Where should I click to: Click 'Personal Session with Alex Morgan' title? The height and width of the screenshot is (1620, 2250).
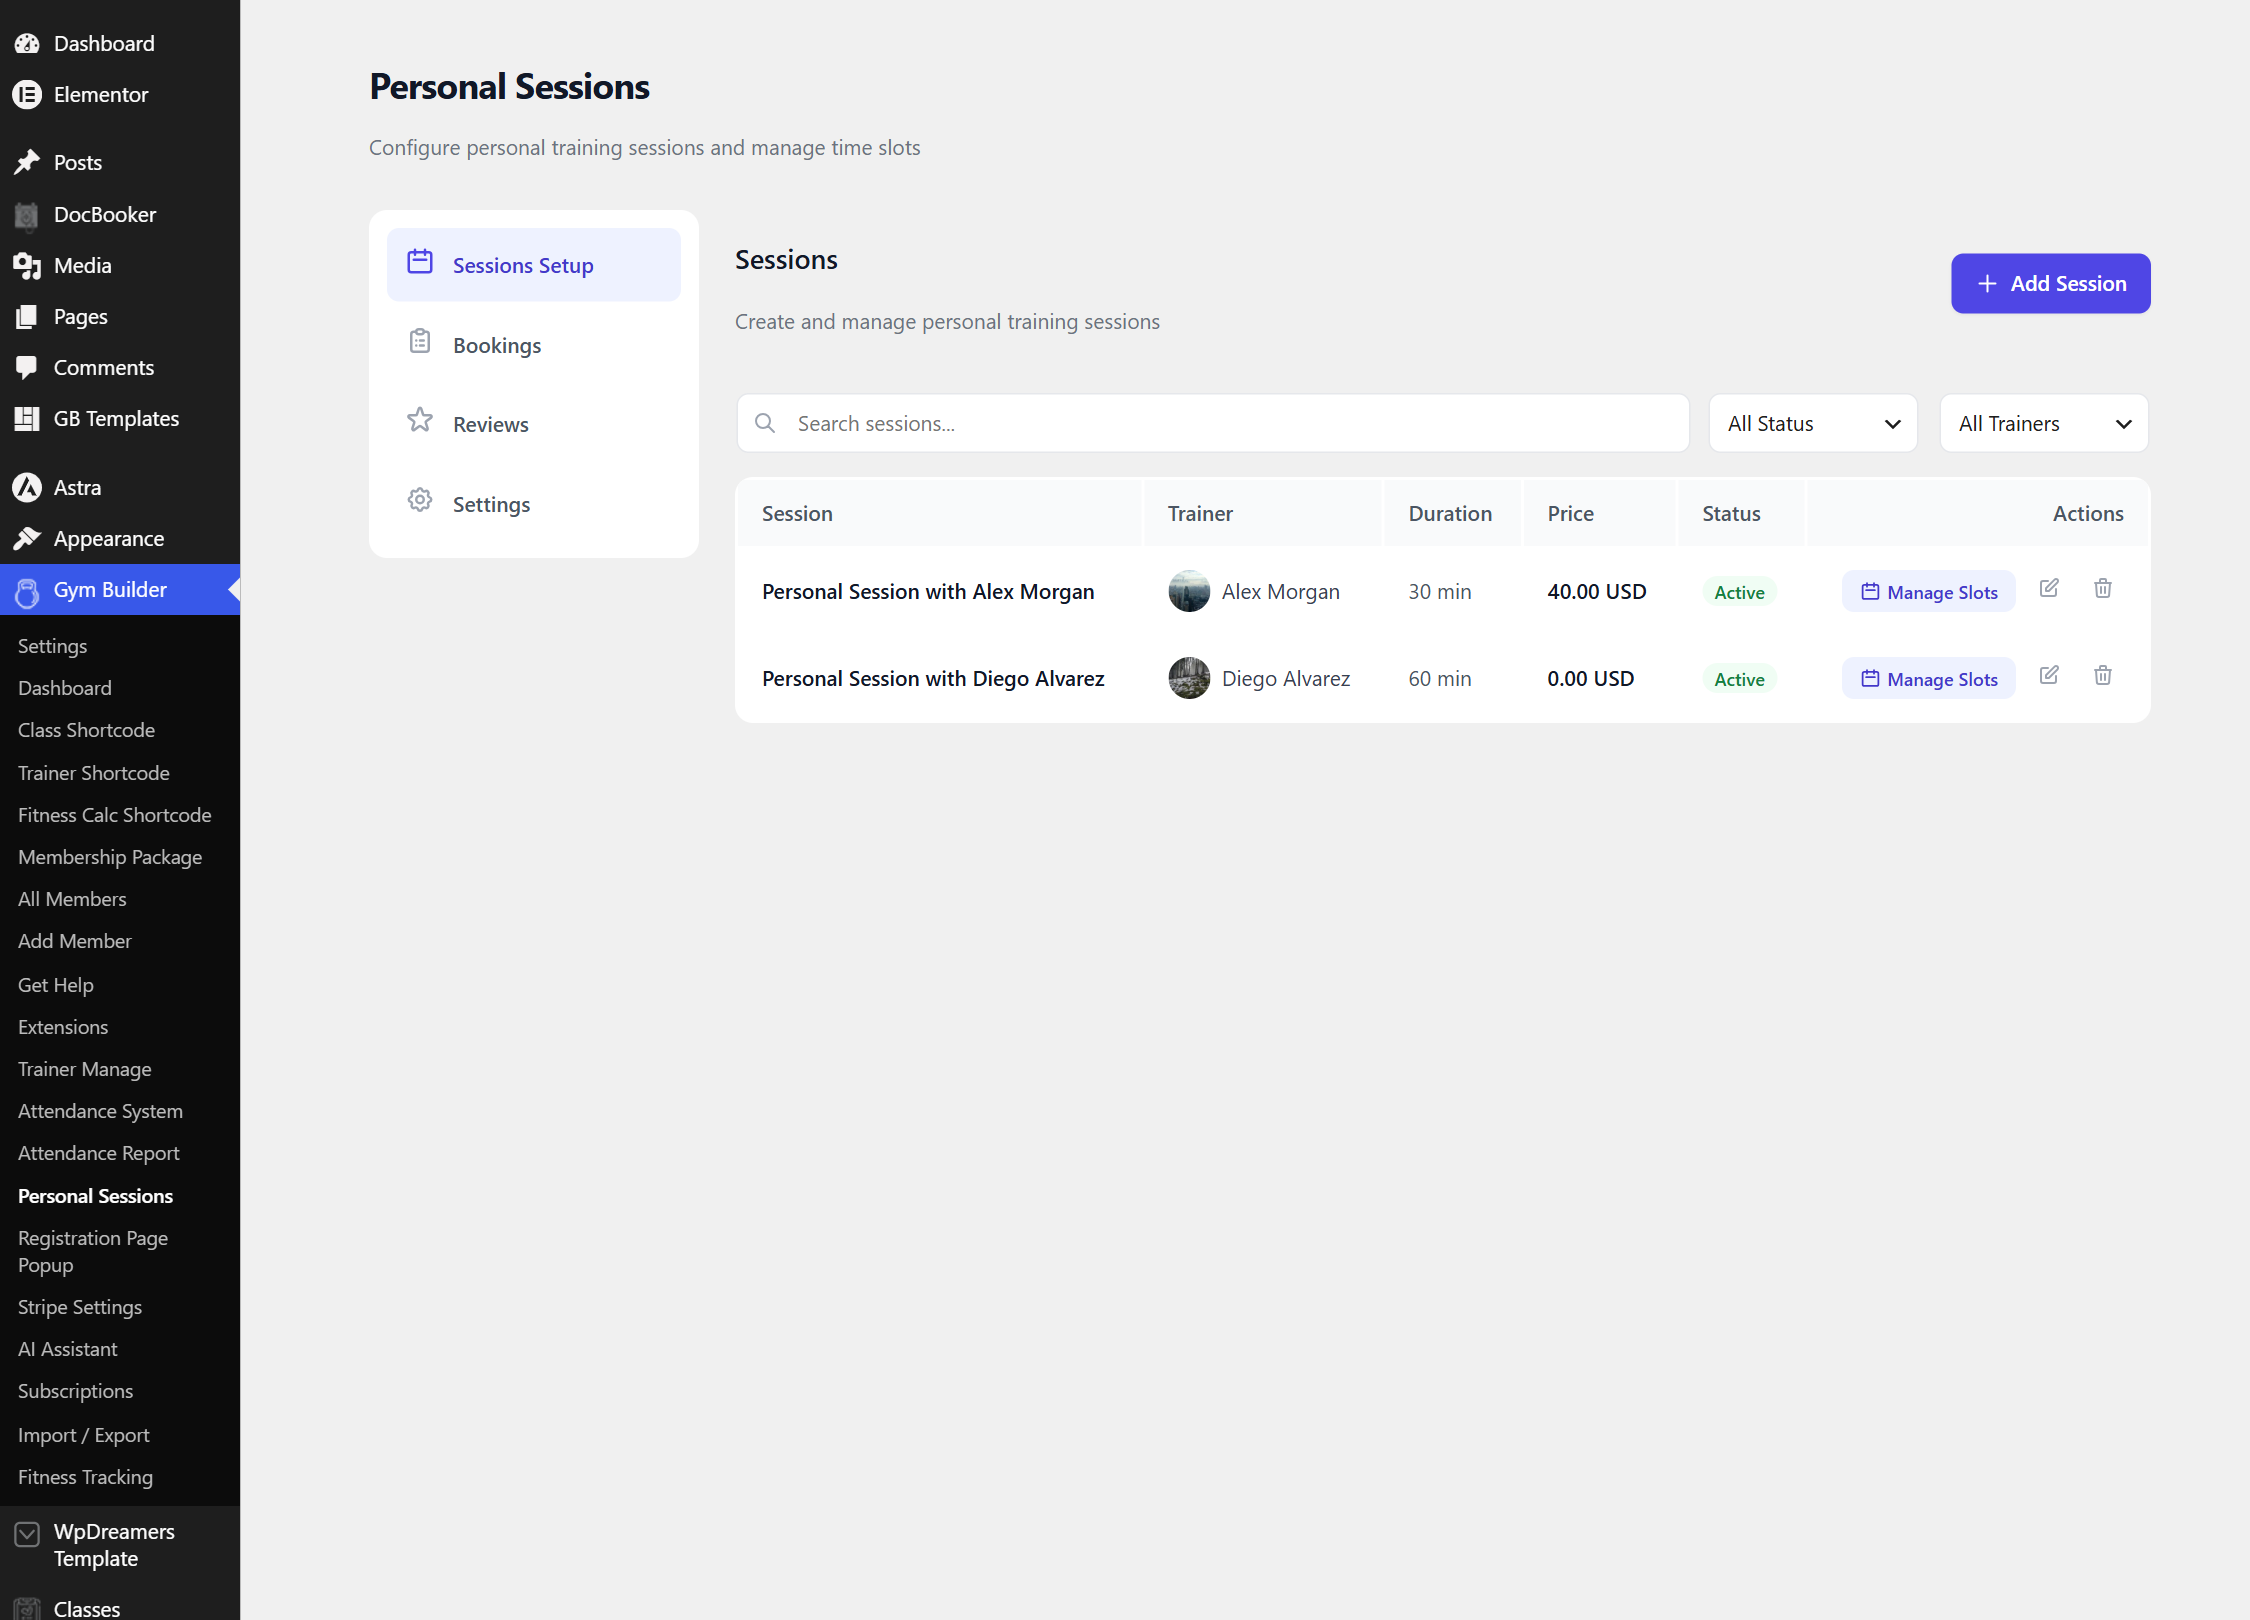(x=928, y=591)
